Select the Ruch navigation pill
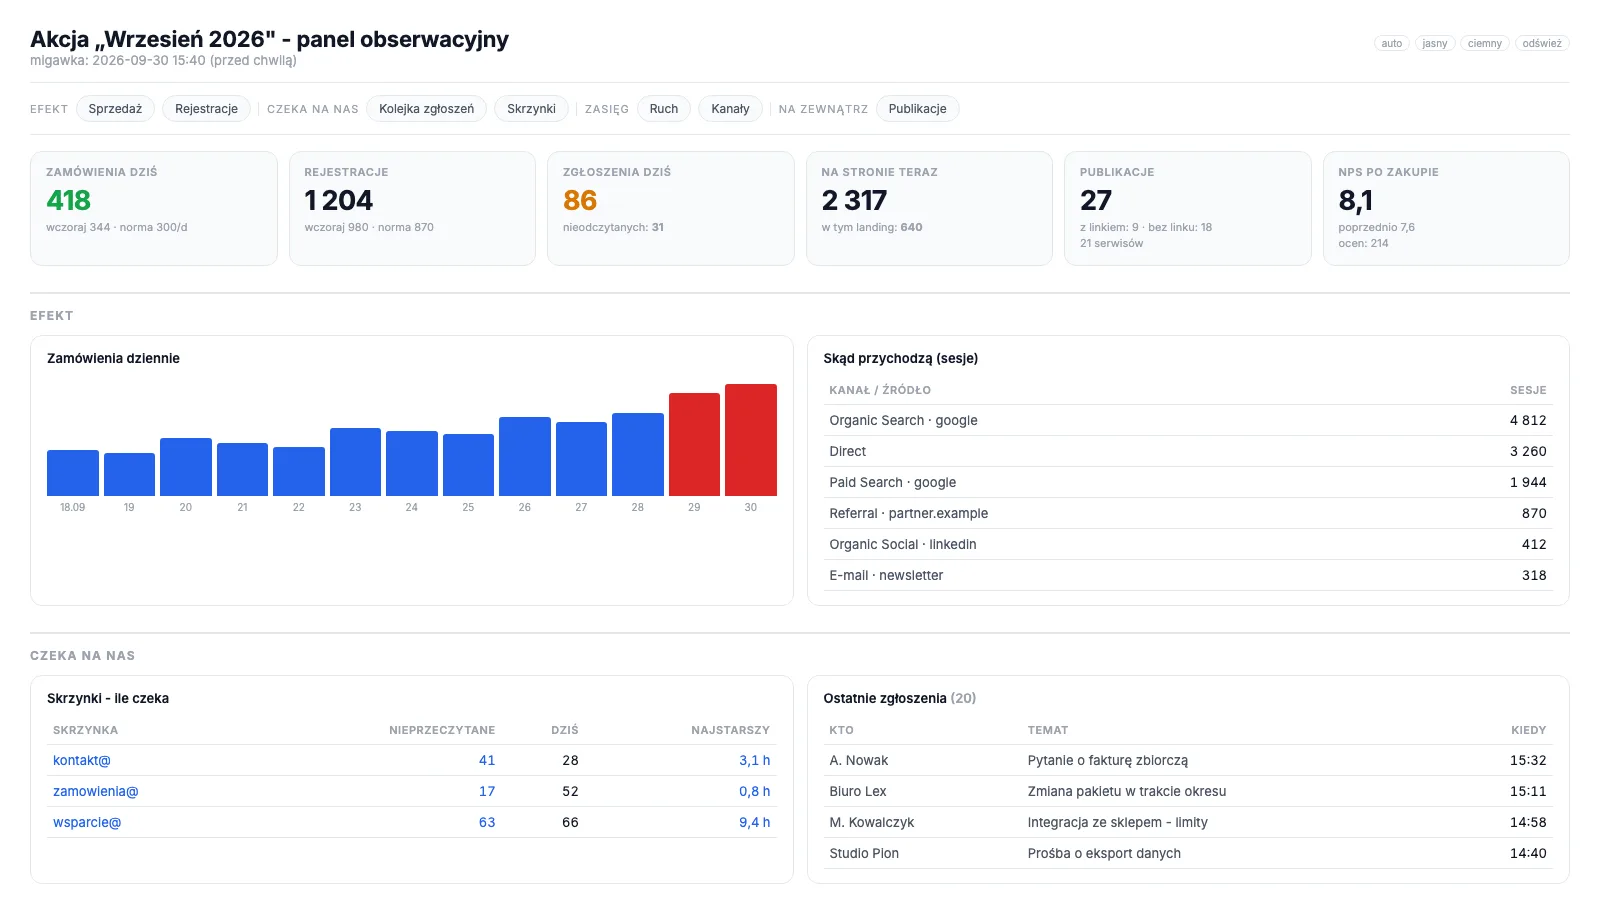The width and height of the screenshot is (1600, 900). pos(664,109)
